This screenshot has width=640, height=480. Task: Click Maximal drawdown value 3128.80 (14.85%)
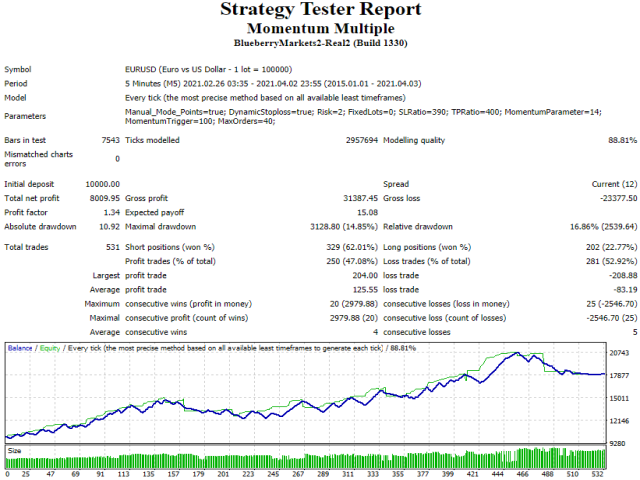tap(344, 227)
